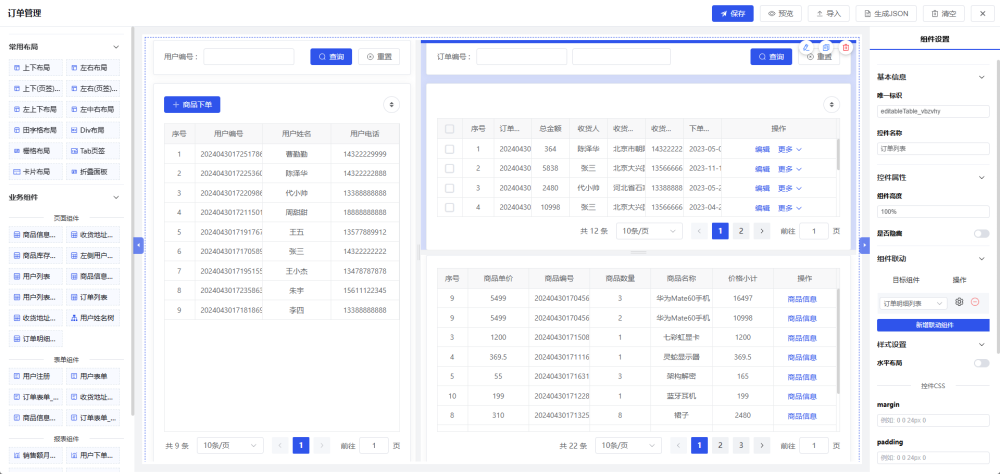Pick the 销售额月 report component
The height and width of the screenshot is (474, 1000).
pyautogui.click(x=36, y=455)
